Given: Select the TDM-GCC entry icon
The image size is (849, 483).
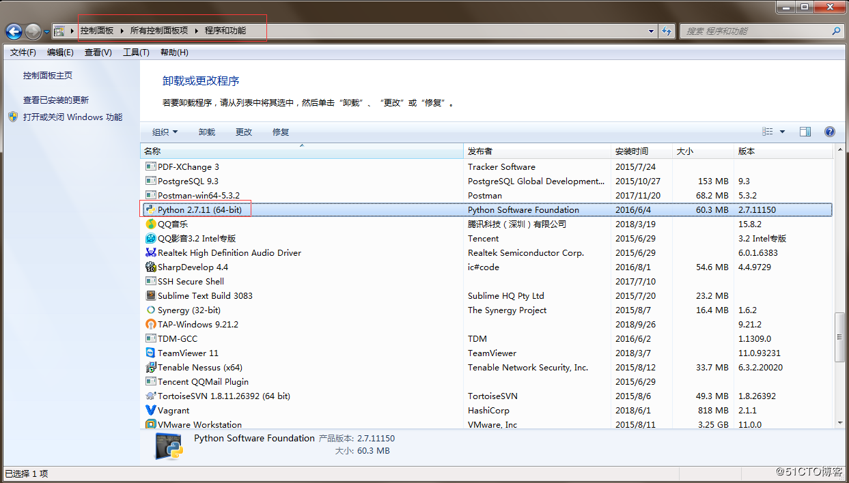Looking at the screenshot, I should (151, 339).
